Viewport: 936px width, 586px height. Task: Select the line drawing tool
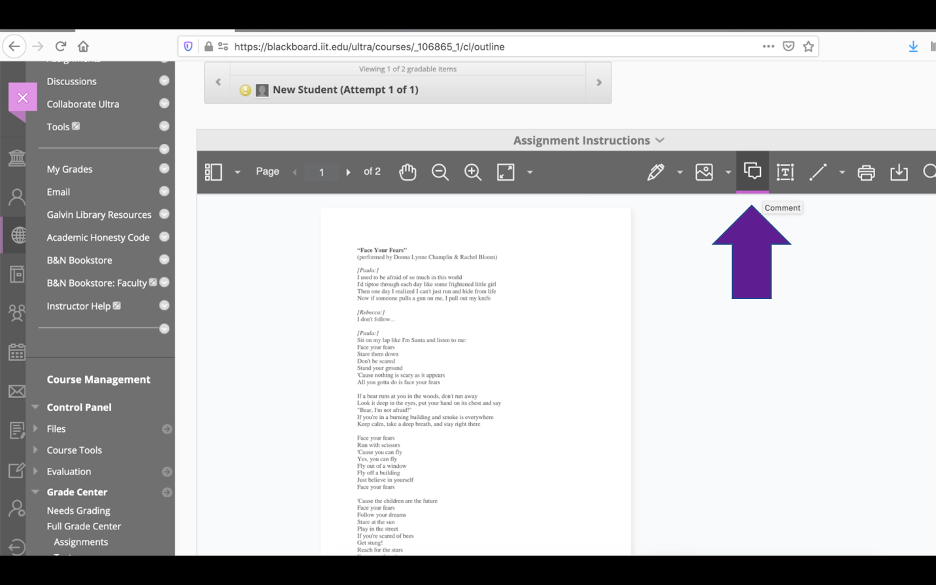[818, 172]
